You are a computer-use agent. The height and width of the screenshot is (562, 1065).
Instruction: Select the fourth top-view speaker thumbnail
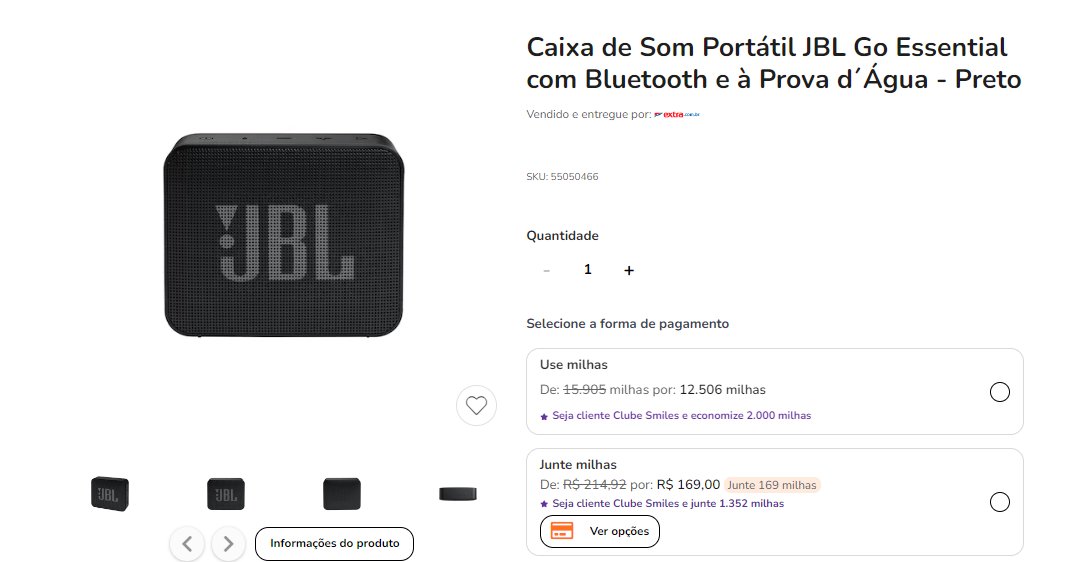click(x=458, y=494)
